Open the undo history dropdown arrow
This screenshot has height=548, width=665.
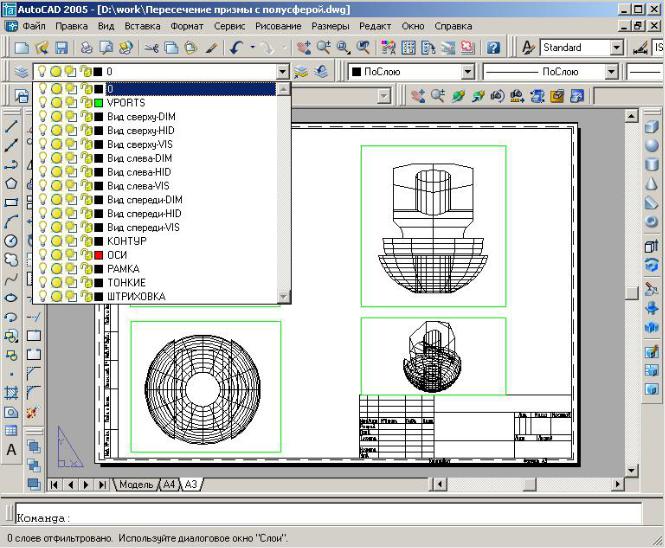coord(253,47)
